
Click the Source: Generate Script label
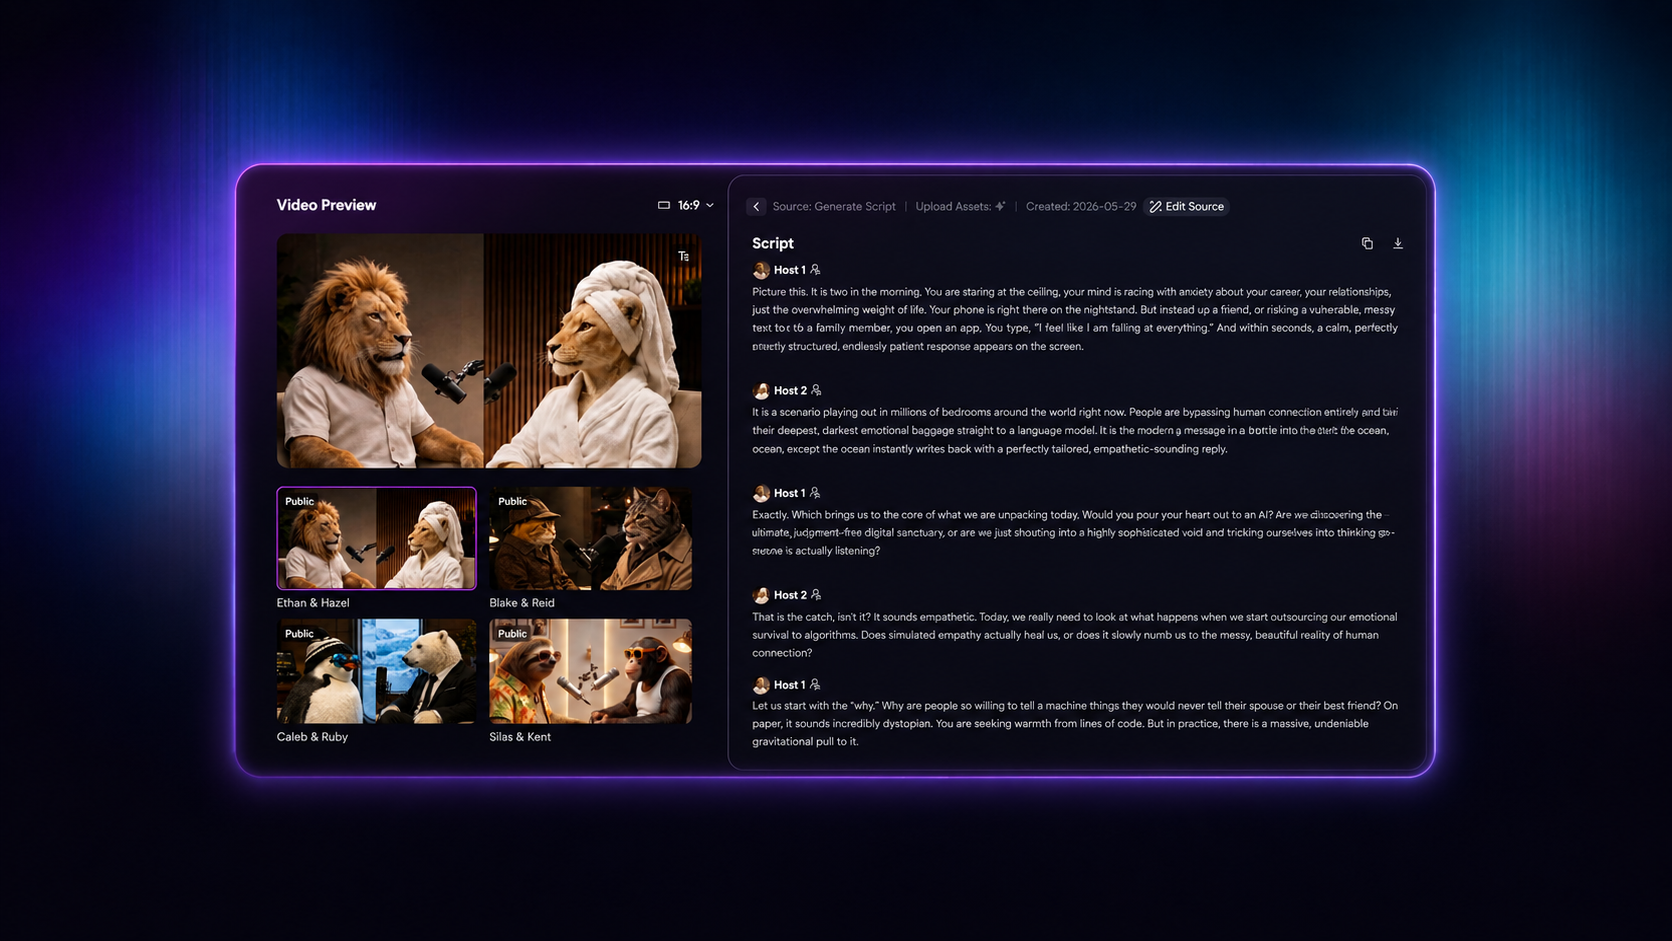(834, 206)
